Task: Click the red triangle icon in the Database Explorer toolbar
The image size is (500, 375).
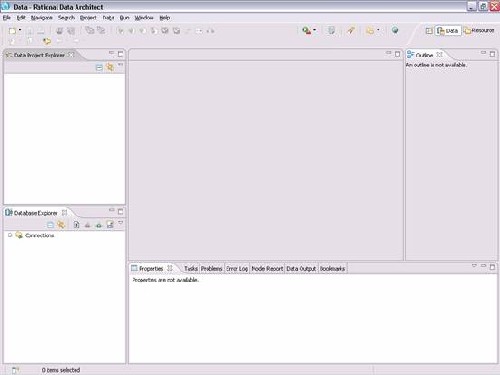Action: pos(87,225)
